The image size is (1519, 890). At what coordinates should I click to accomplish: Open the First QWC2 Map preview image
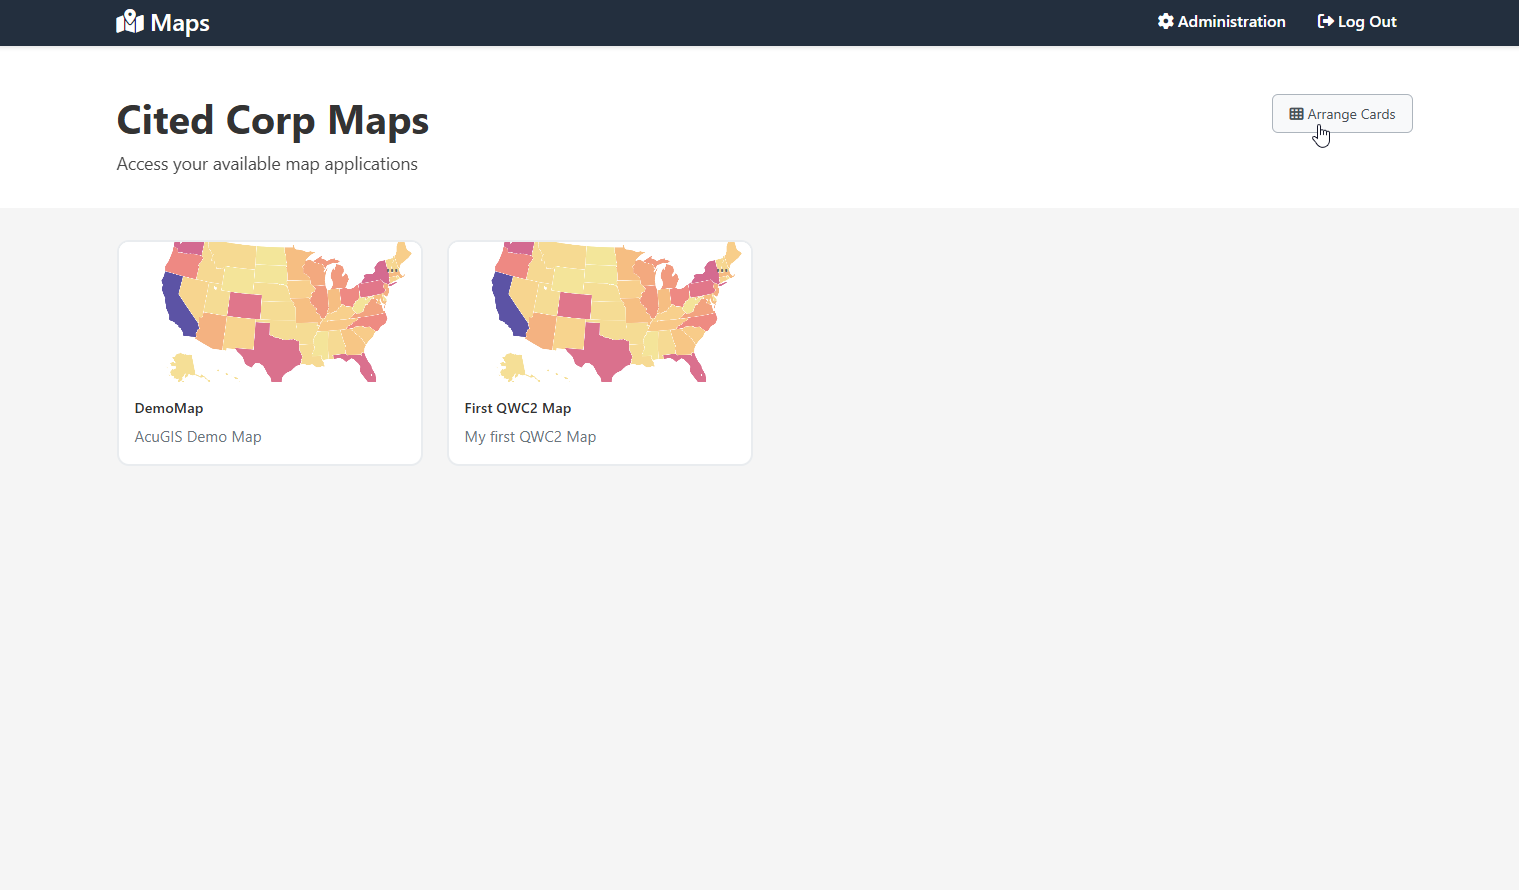coord(600,311)
